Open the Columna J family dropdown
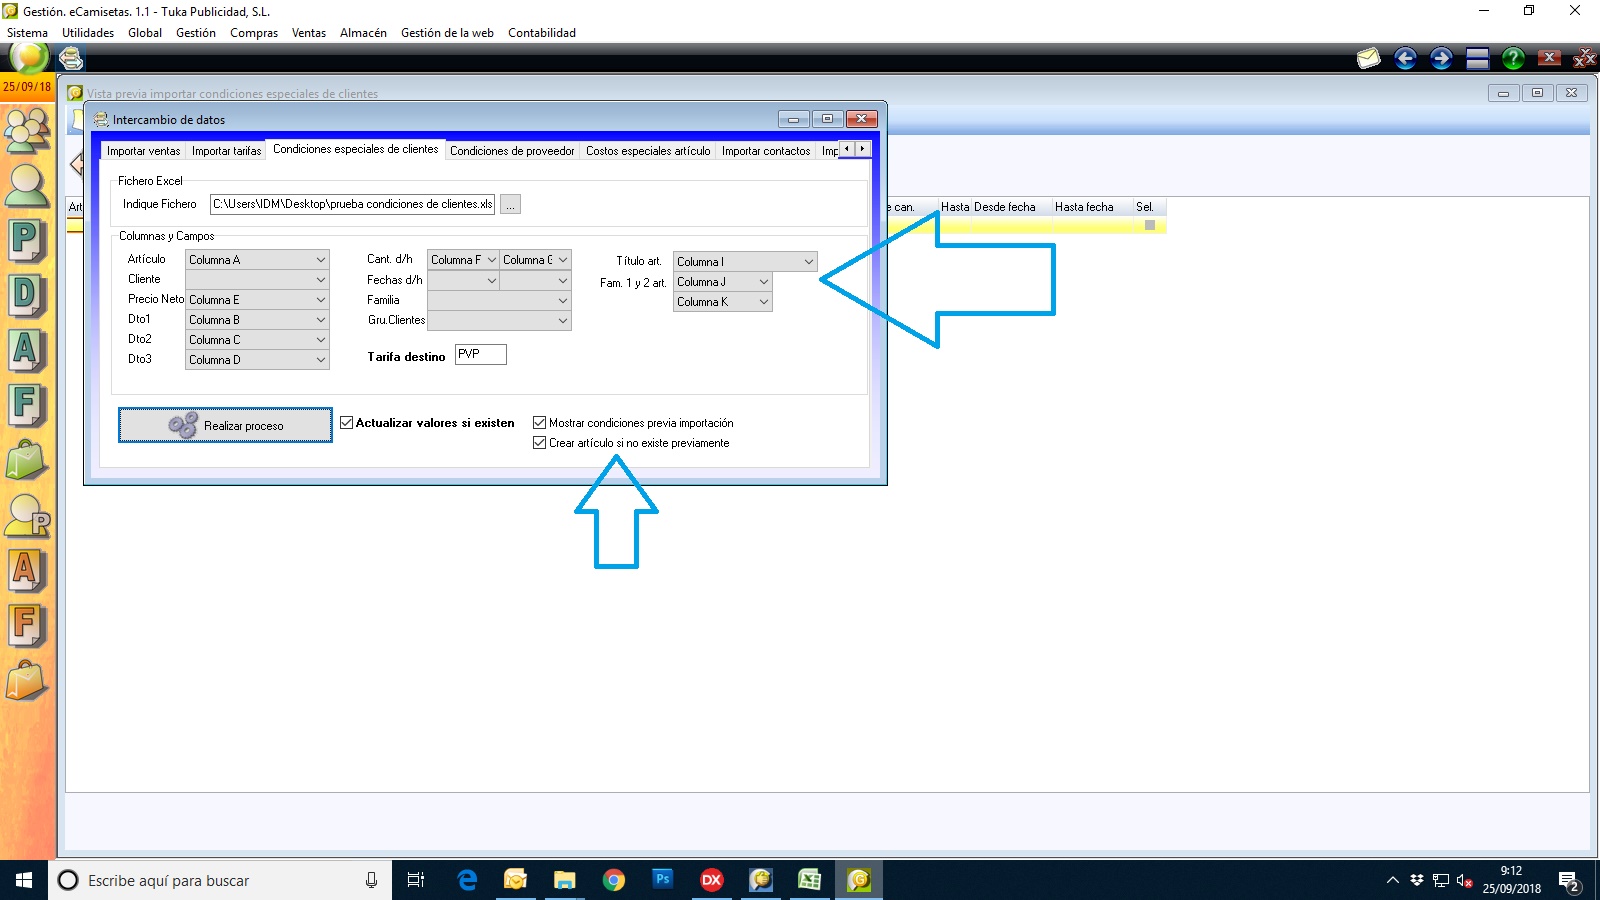This screenshot has height=900, width=1600. point(722,282)
